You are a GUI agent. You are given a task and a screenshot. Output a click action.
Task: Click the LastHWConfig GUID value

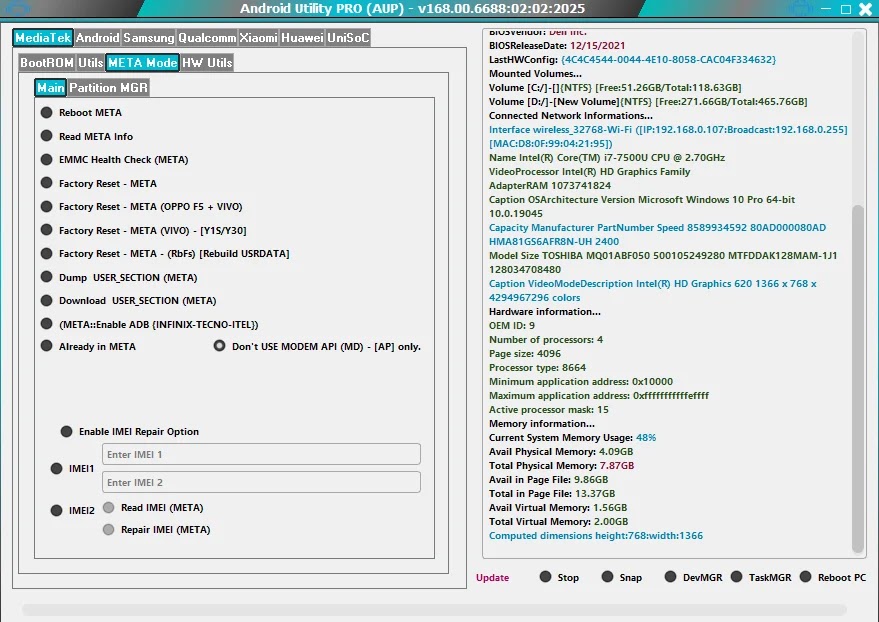click(668, 59)
